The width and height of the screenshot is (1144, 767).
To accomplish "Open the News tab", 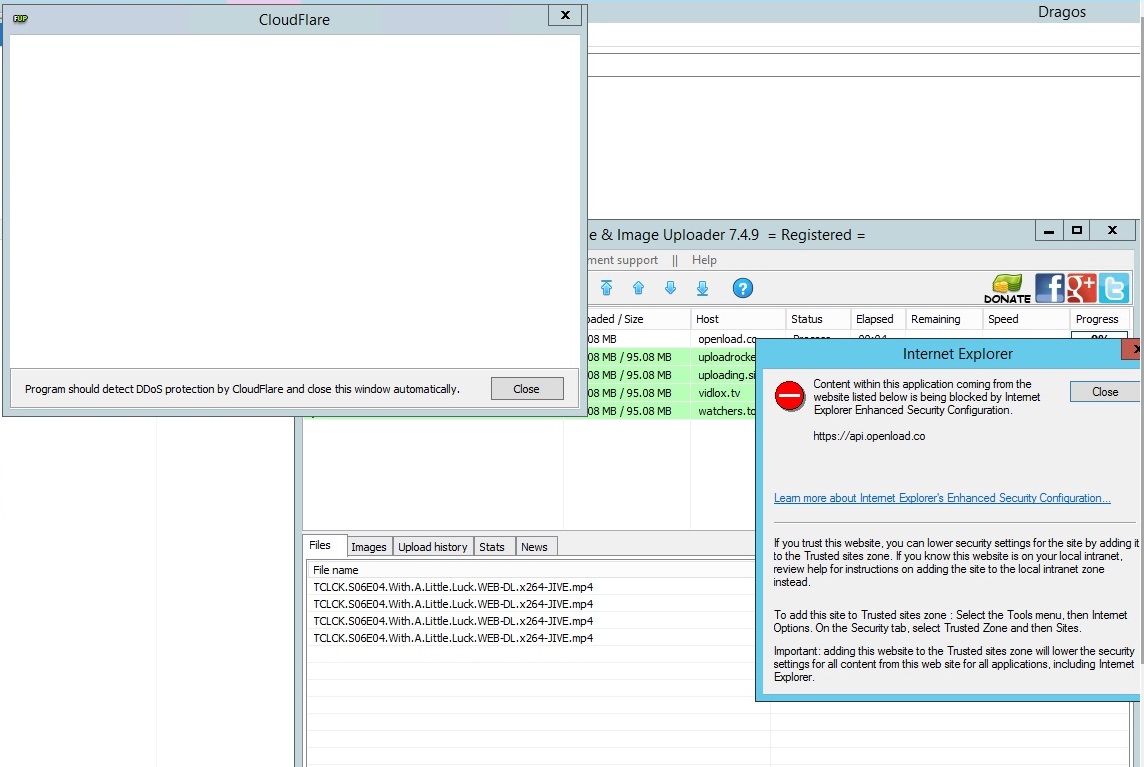I will (534, 547).
